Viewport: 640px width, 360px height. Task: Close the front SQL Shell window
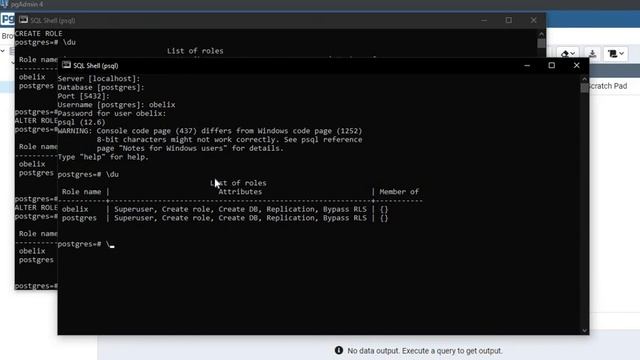point(576,65)
